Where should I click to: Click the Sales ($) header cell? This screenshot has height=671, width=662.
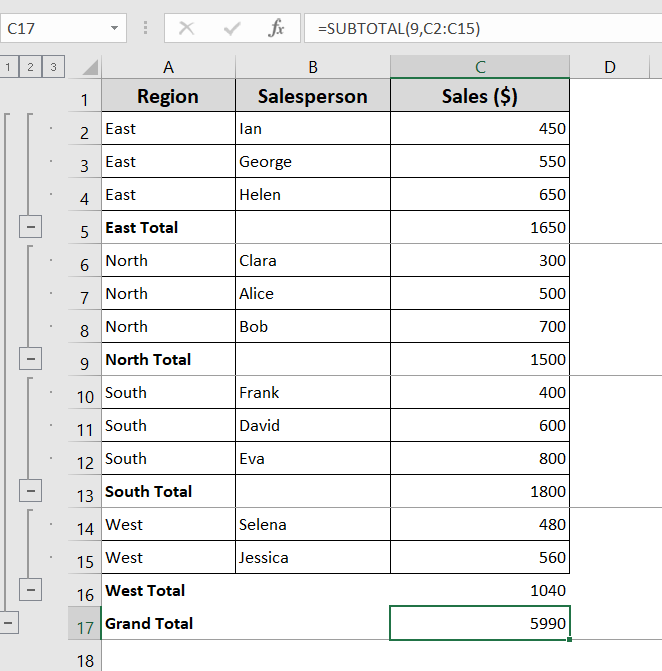(x=480, y=96)
